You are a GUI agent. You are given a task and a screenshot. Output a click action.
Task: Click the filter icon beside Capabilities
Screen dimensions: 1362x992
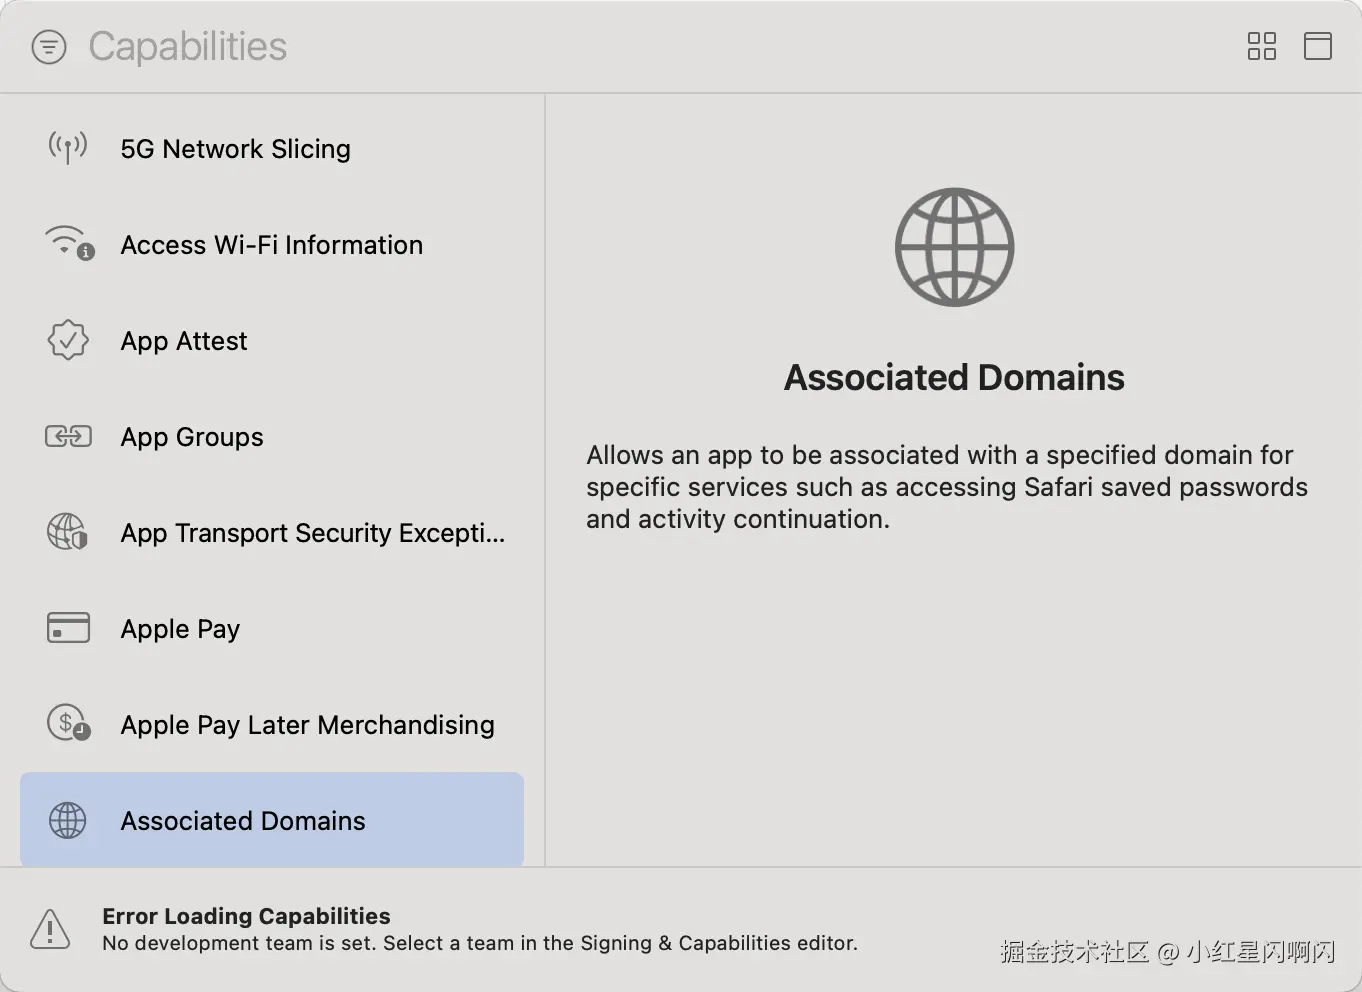49,47
